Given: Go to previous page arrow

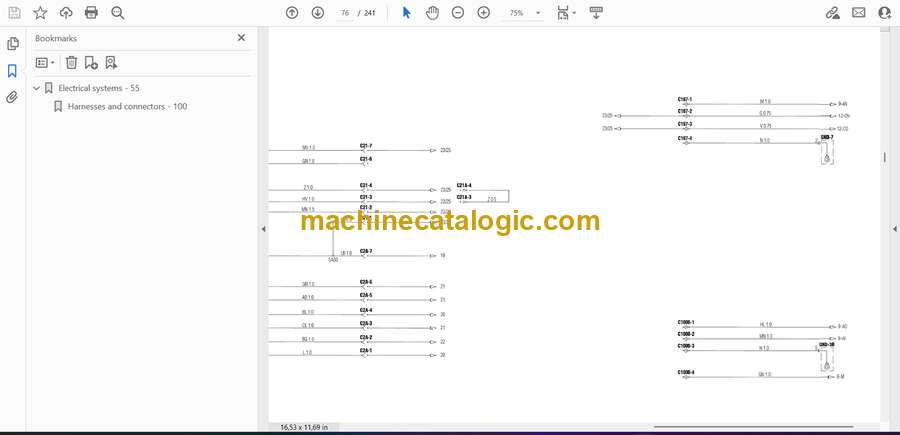Looking at the screenshot, I should click(x=292, y=13).
